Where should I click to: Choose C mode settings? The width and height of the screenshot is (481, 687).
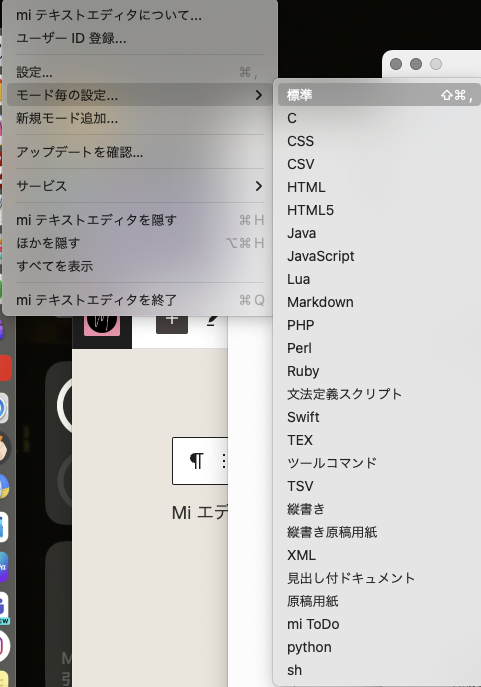click(379, 118)
